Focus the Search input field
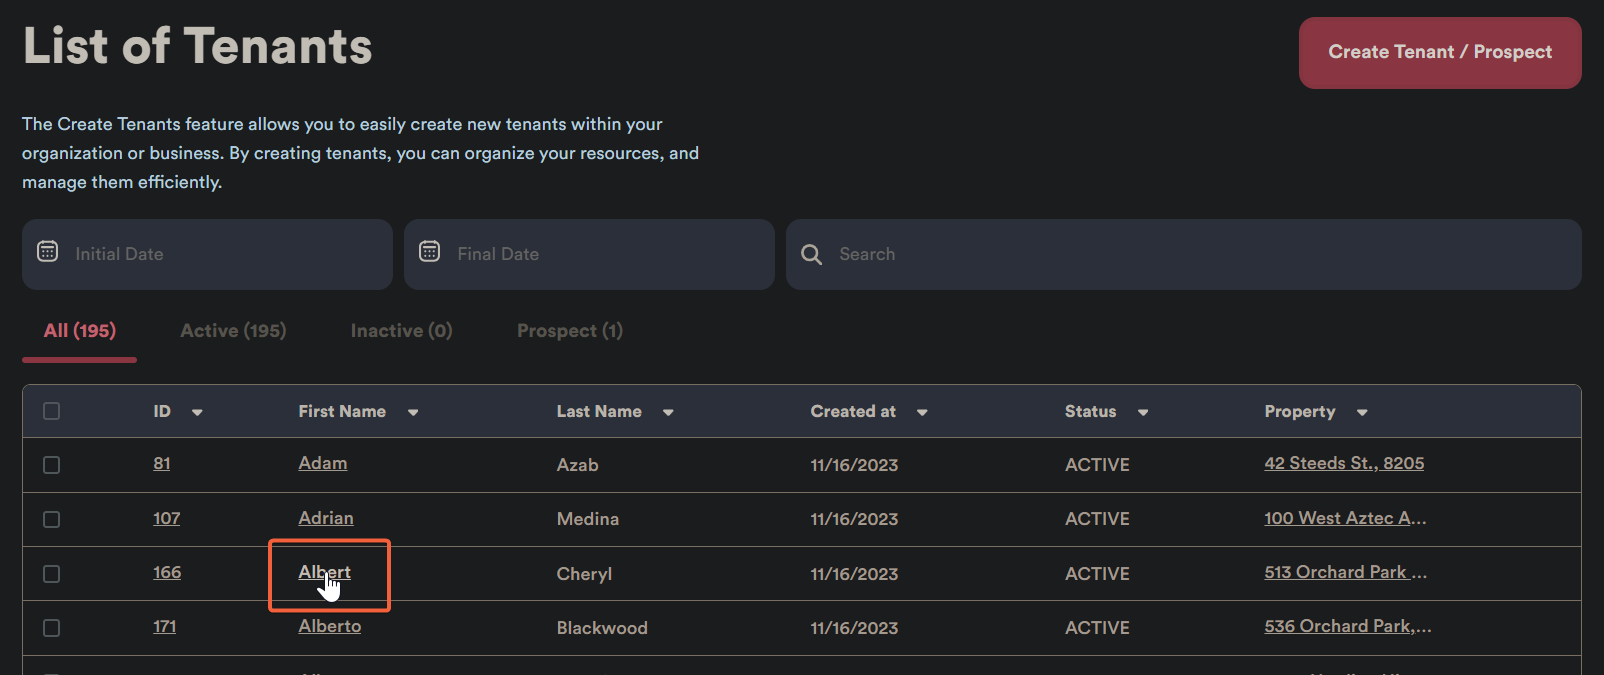The image size is (1604, 675). (x=1200, y=255)
